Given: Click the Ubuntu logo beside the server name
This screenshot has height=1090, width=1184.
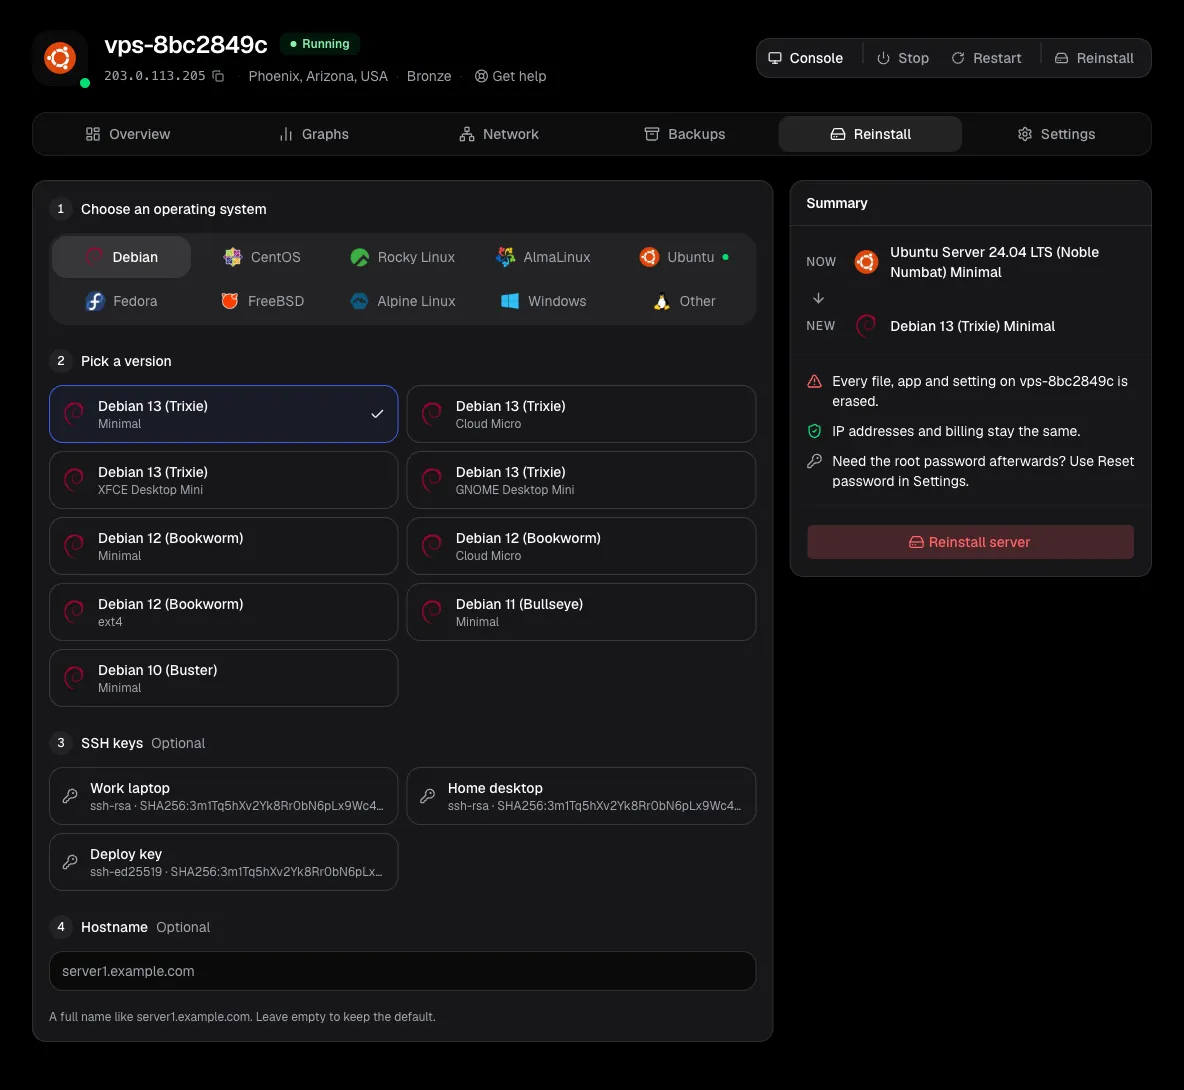Looking at the screenshot, I should (x=60, y=58).
